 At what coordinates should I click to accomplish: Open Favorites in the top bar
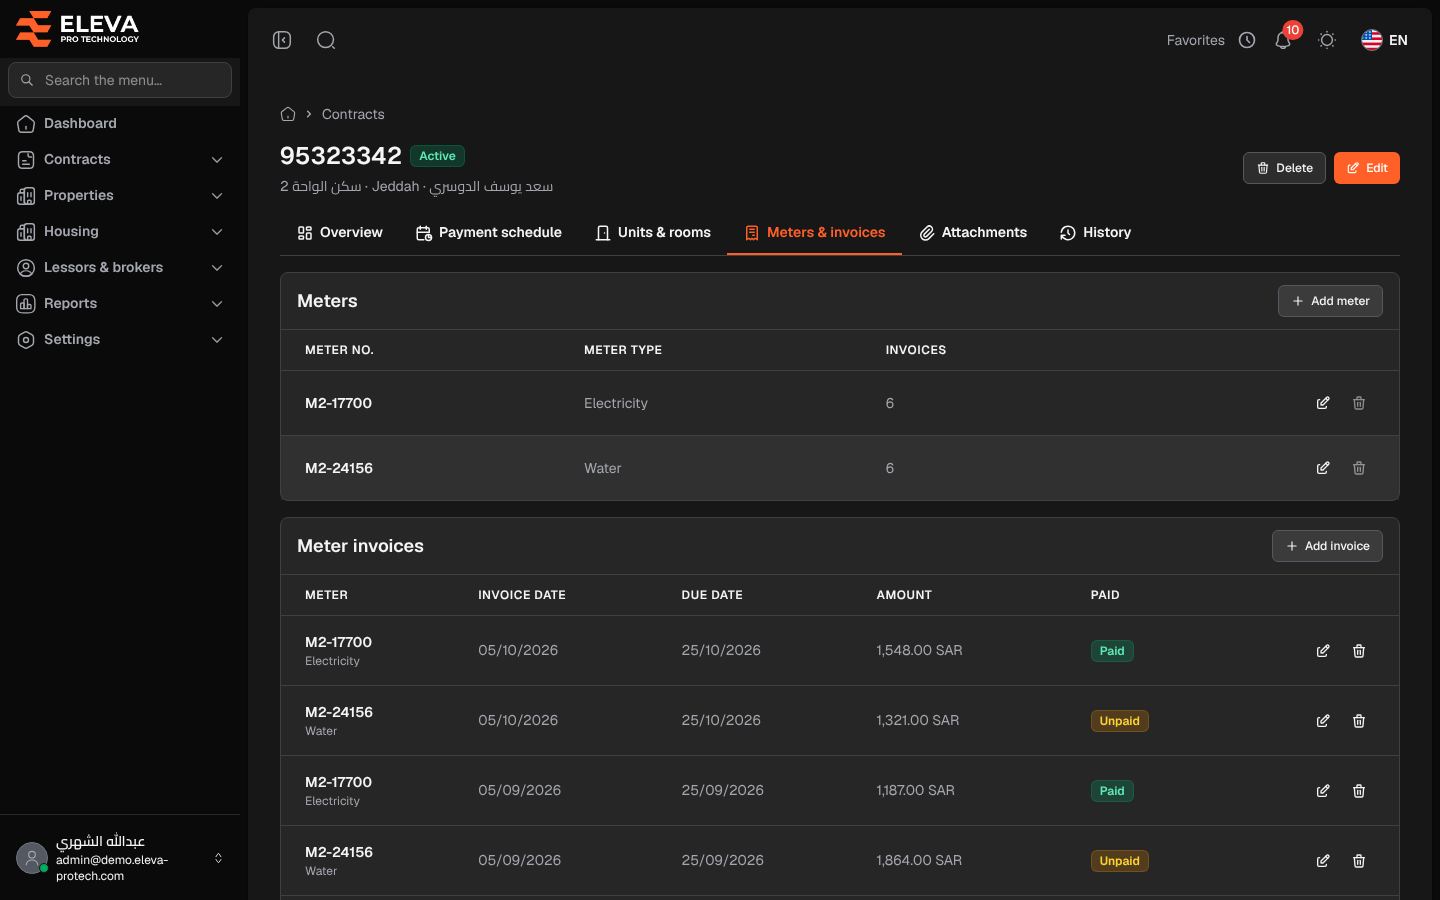coord(1196,40)
